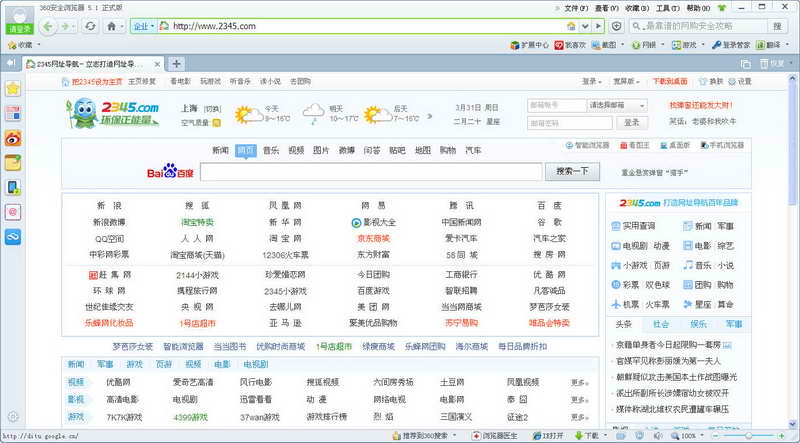The width and height of the screenshot is (800, 443).
Task: Open the 优酷网 video link
Action: coord(118,382)
